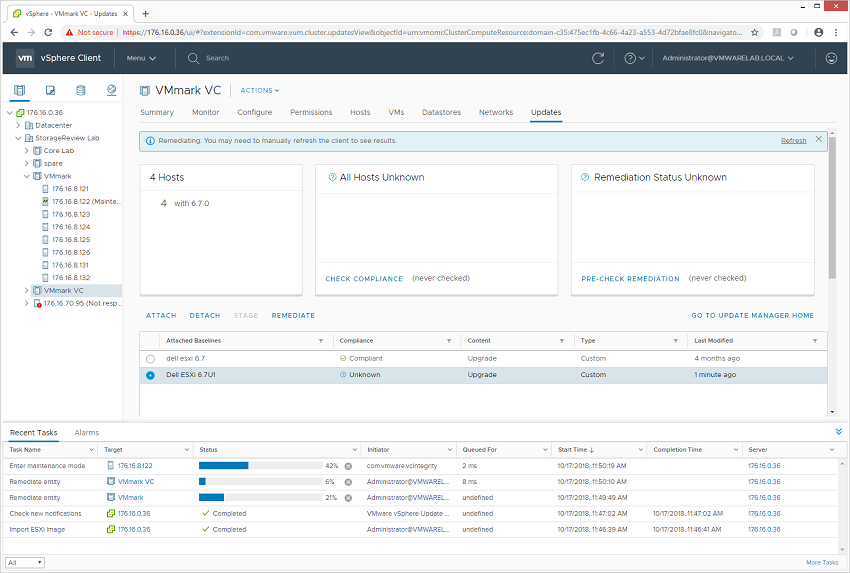Image resolution: width=850 pixels, height=573 pixels.
Task: Click the 21% Remediate entity progress bar
Action: point(261,497)
